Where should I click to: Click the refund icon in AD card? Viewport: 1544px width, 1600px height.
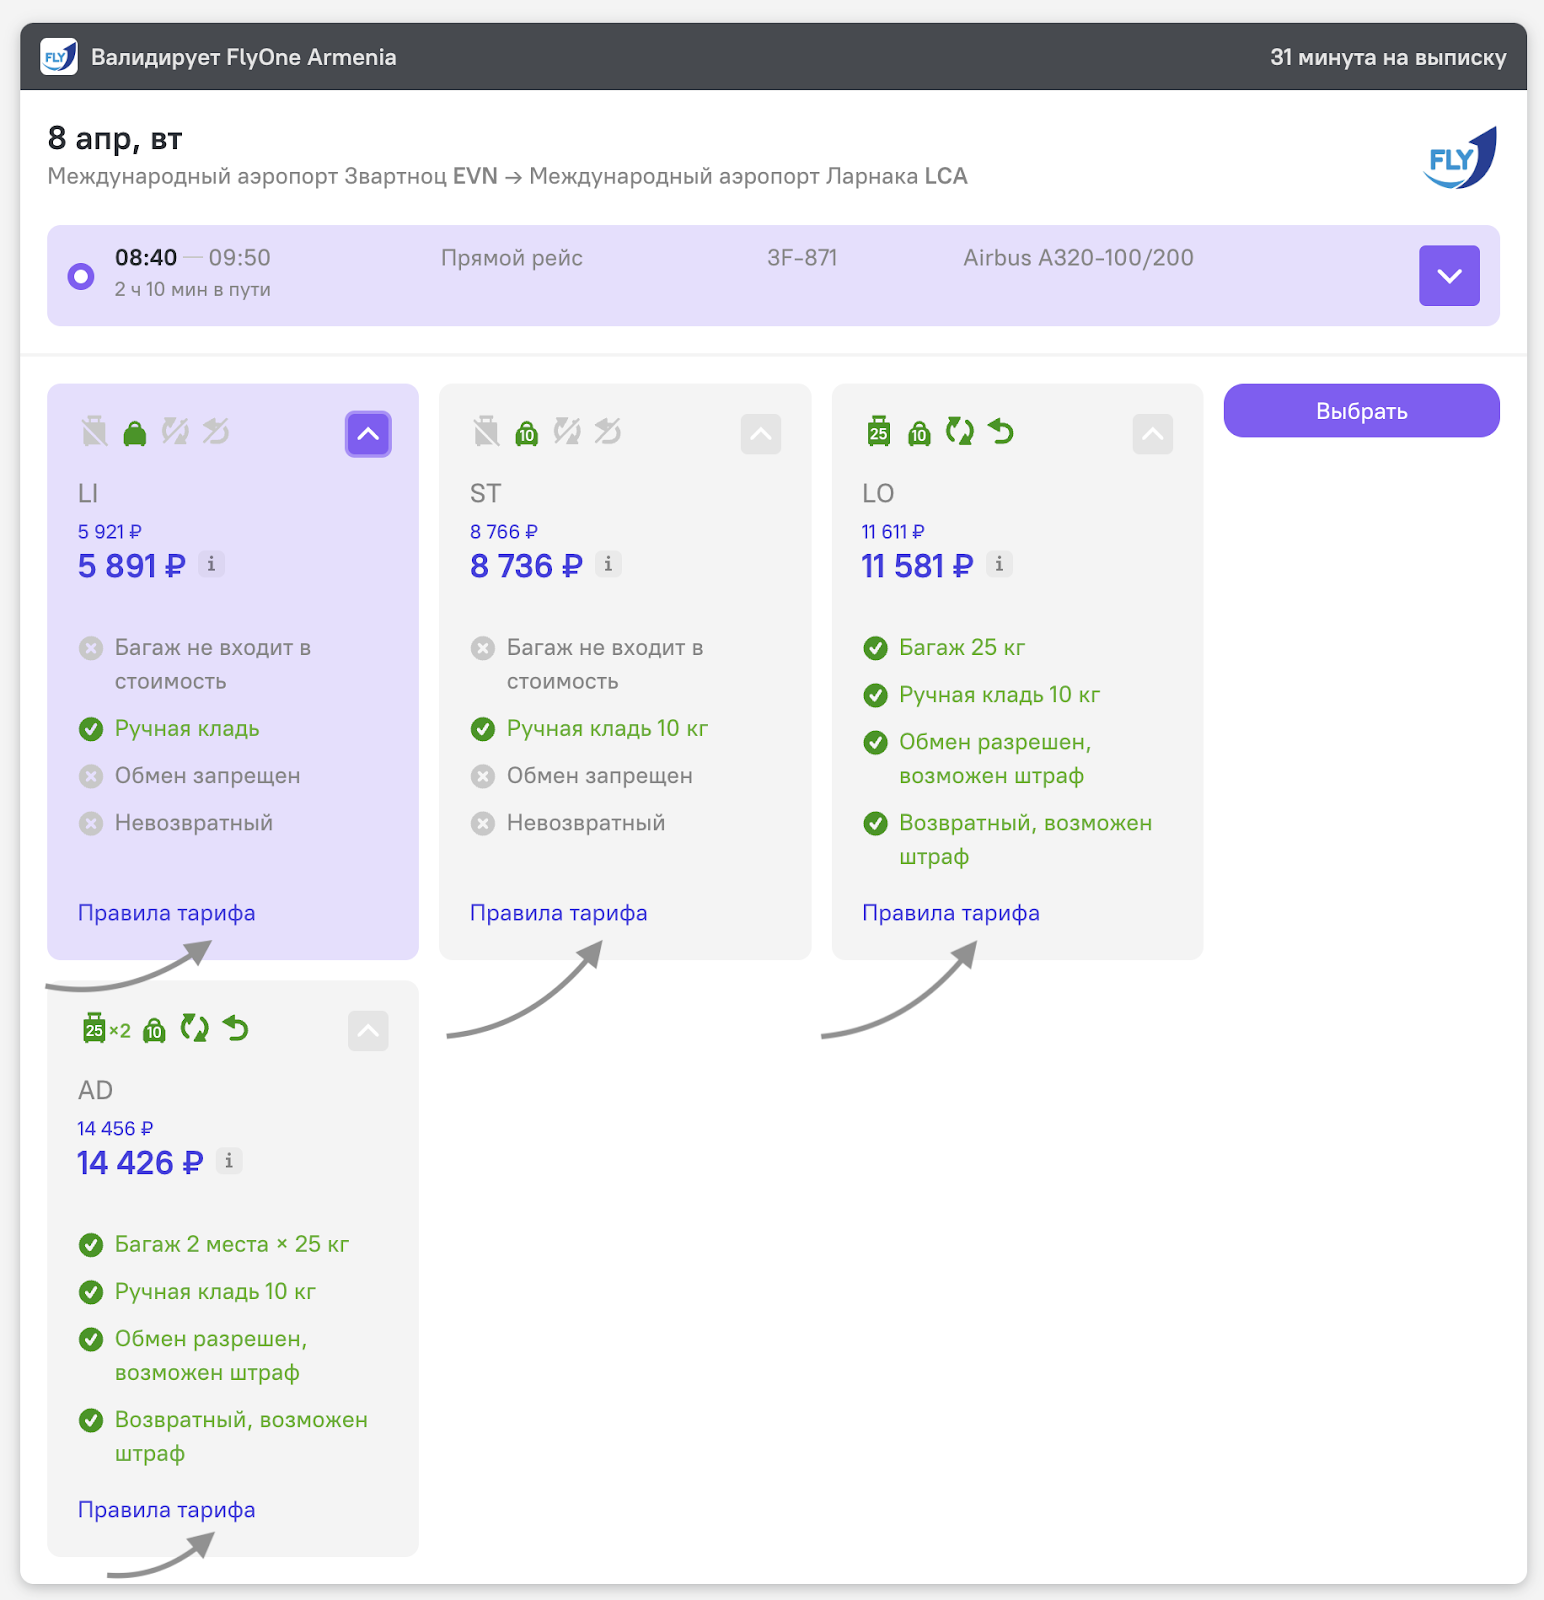[236, 1028]
